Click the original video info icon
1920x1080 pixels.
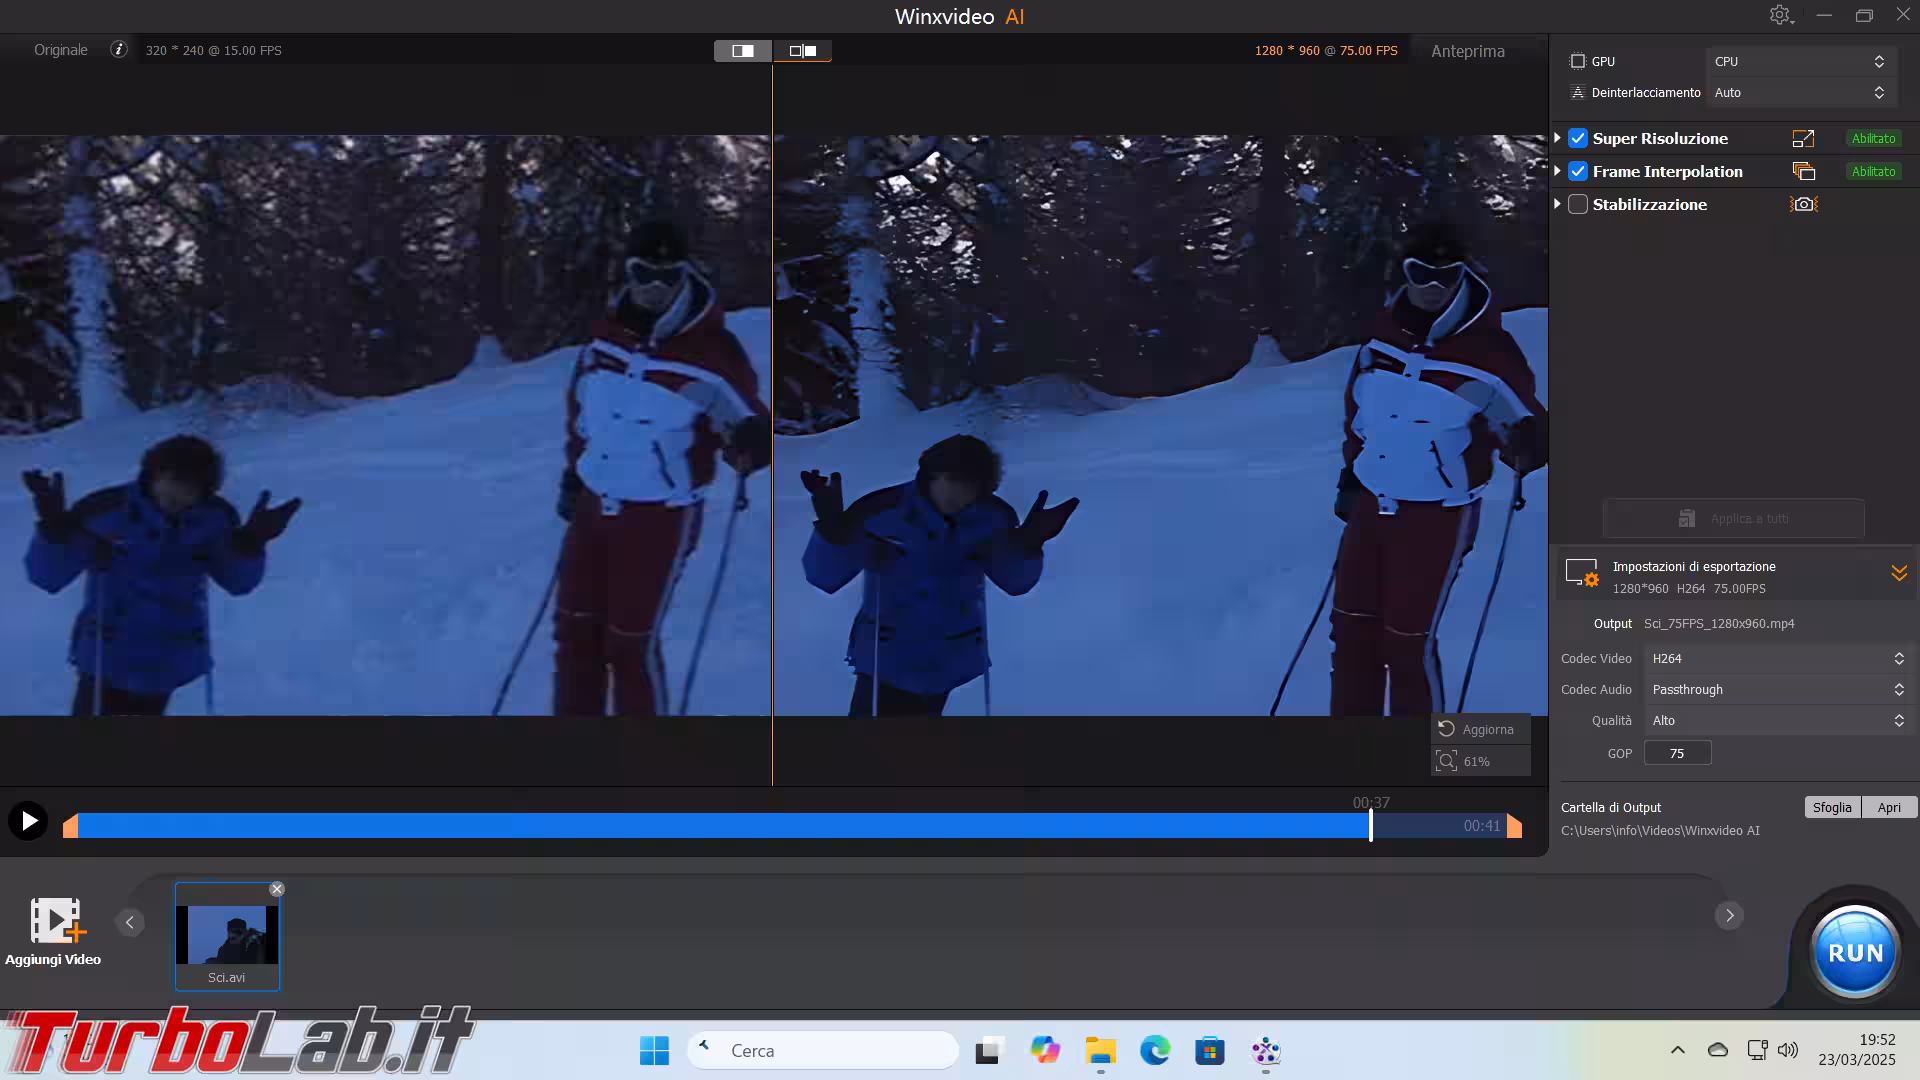tap(119, 49)
